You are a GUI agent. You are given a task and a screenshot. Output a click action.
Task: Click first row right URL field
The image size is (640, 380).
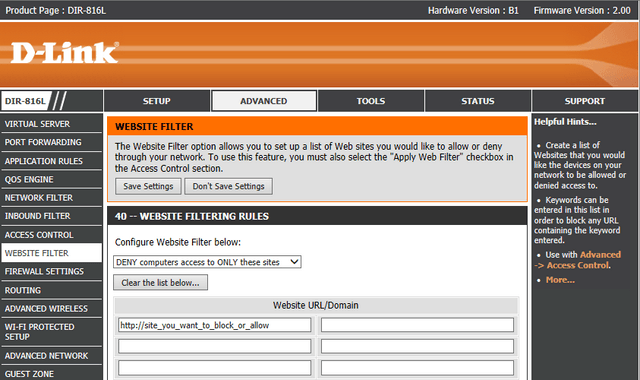click(417, 325)
